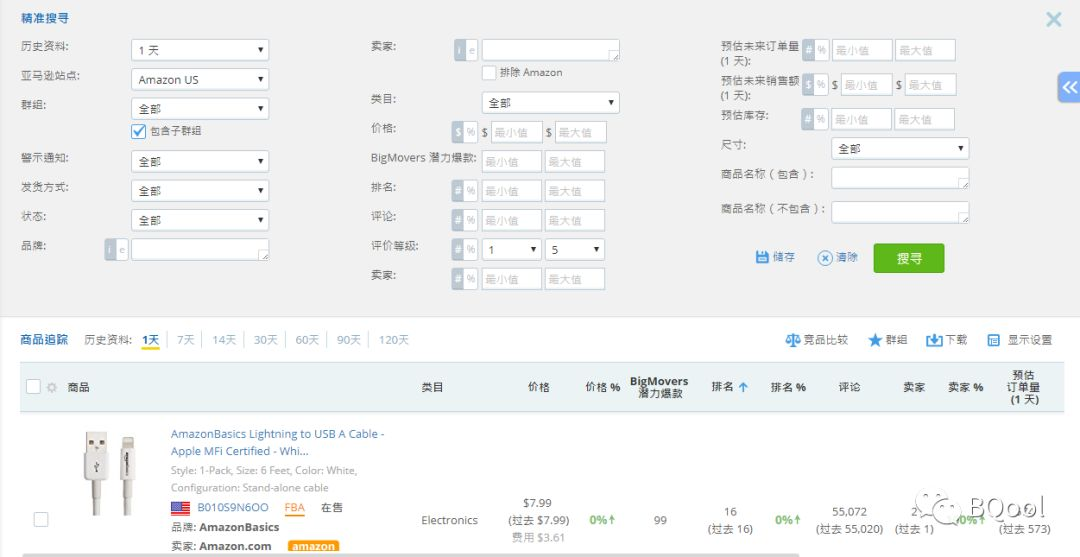Click the BigMovers 潜力爆款 column header
1080x557 pixels.
(x=659, y=387)
